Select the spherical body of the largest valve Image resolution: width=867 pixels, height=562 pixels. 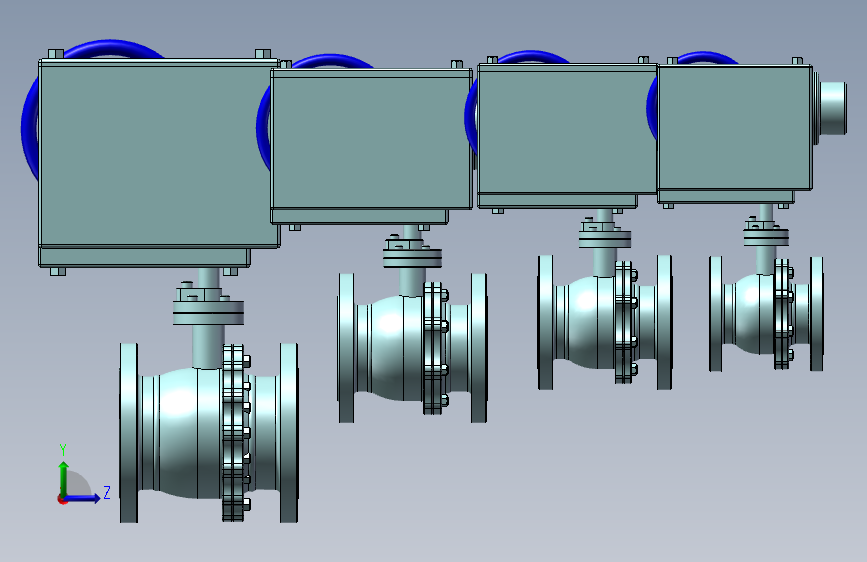point(190,433)
